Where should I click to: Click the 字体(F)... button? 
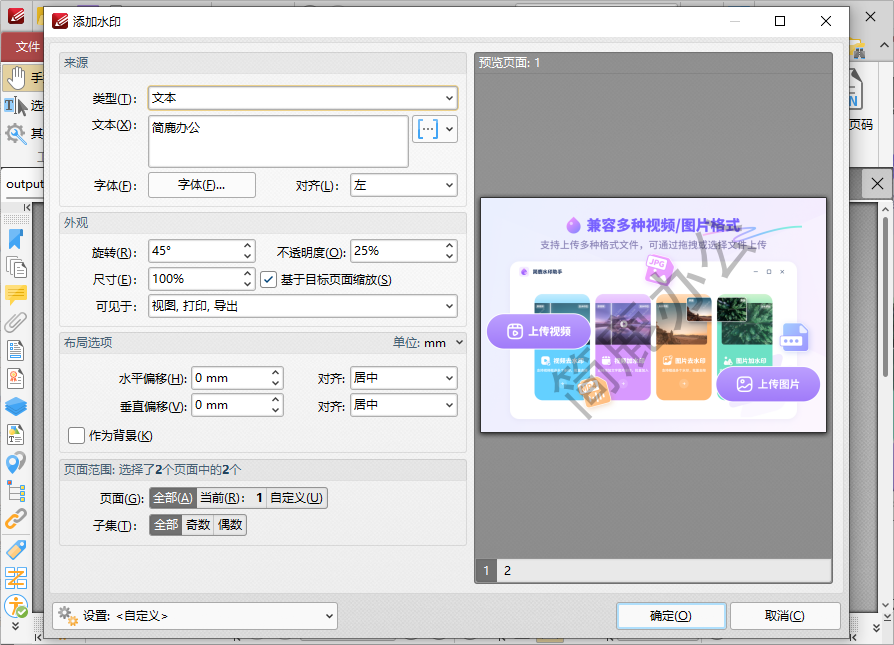click(x=202, y=185)
